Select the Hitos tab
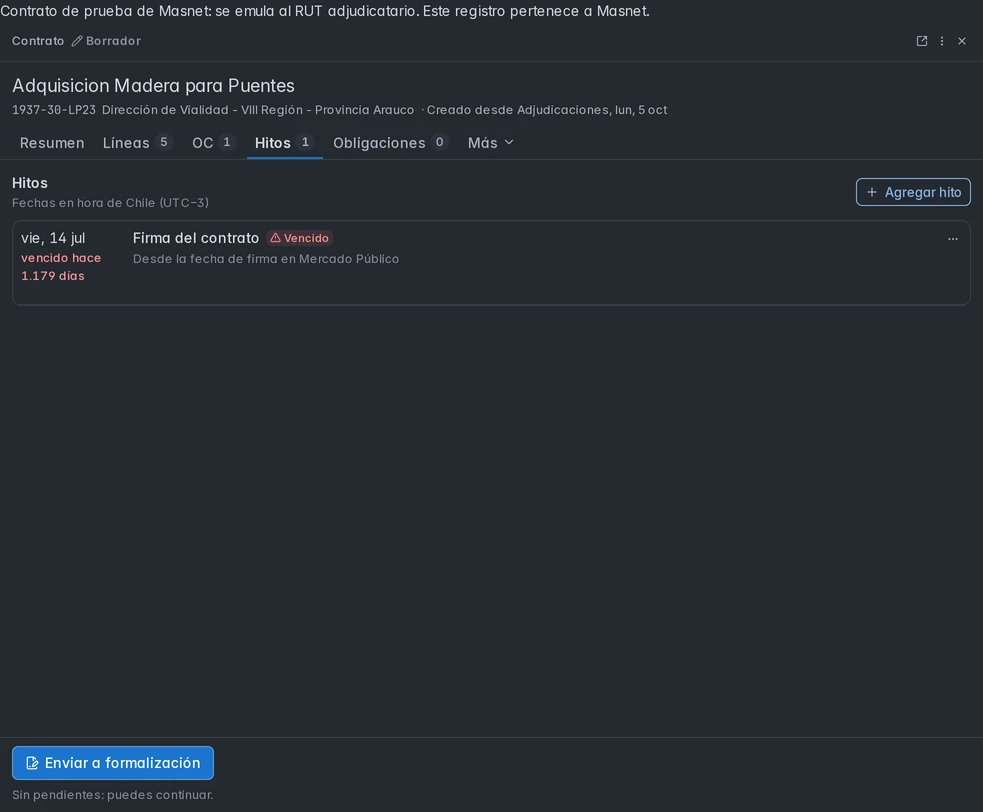Image resolution: width=983 pixels, height=812 pixels. 284,143
